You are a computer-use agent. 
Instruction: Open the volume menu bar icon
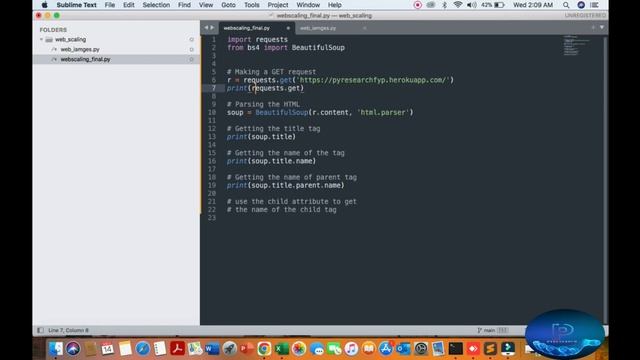pyautogui.click(x=471, y=5)
